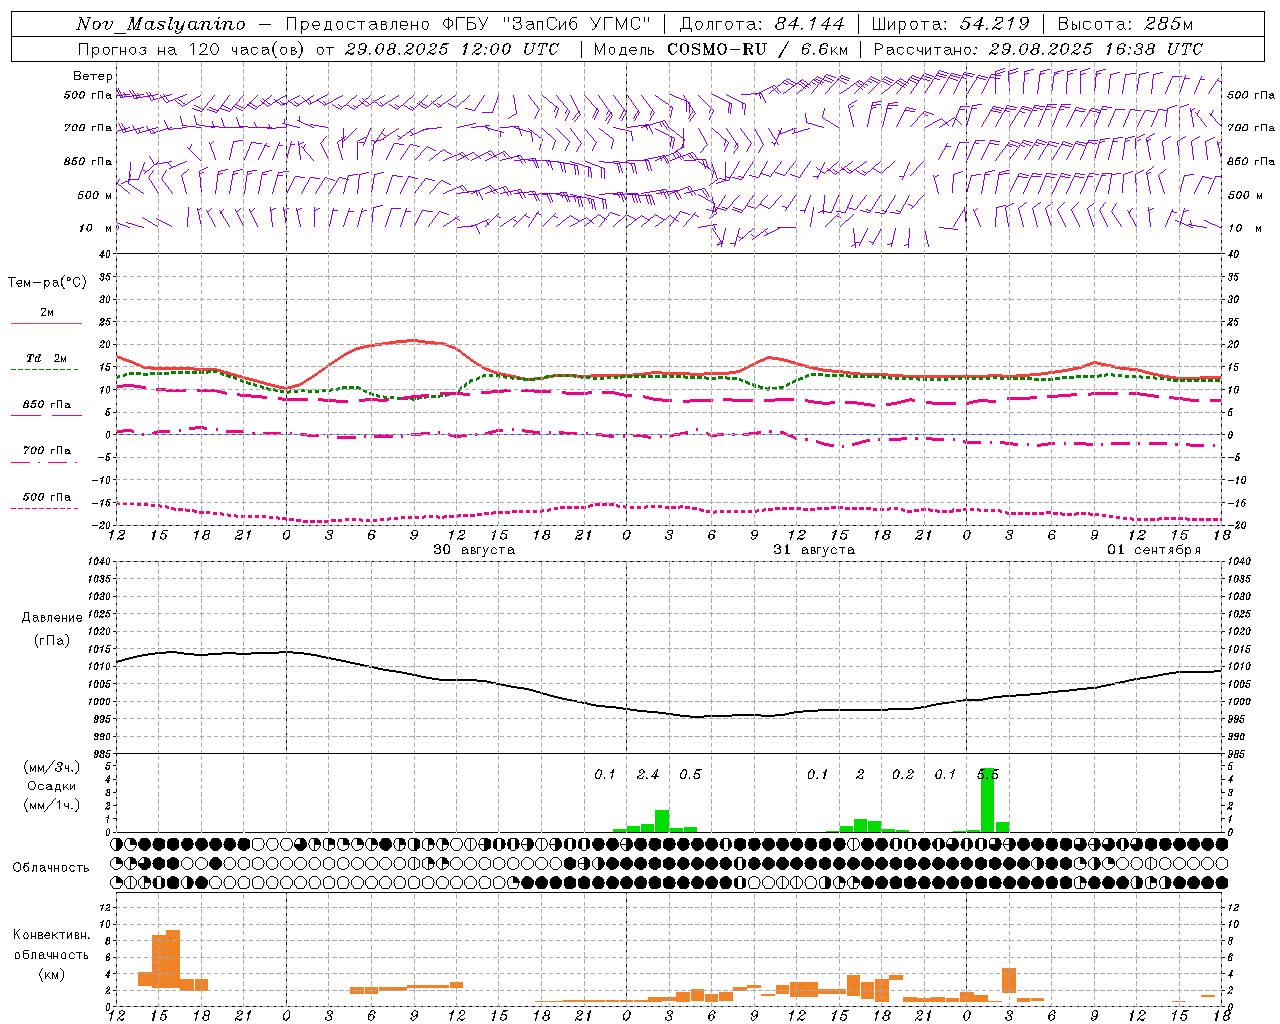1280x1024 pixels.
Task: Click the 5.5 precipitation value
Action: tap(988, 774)
